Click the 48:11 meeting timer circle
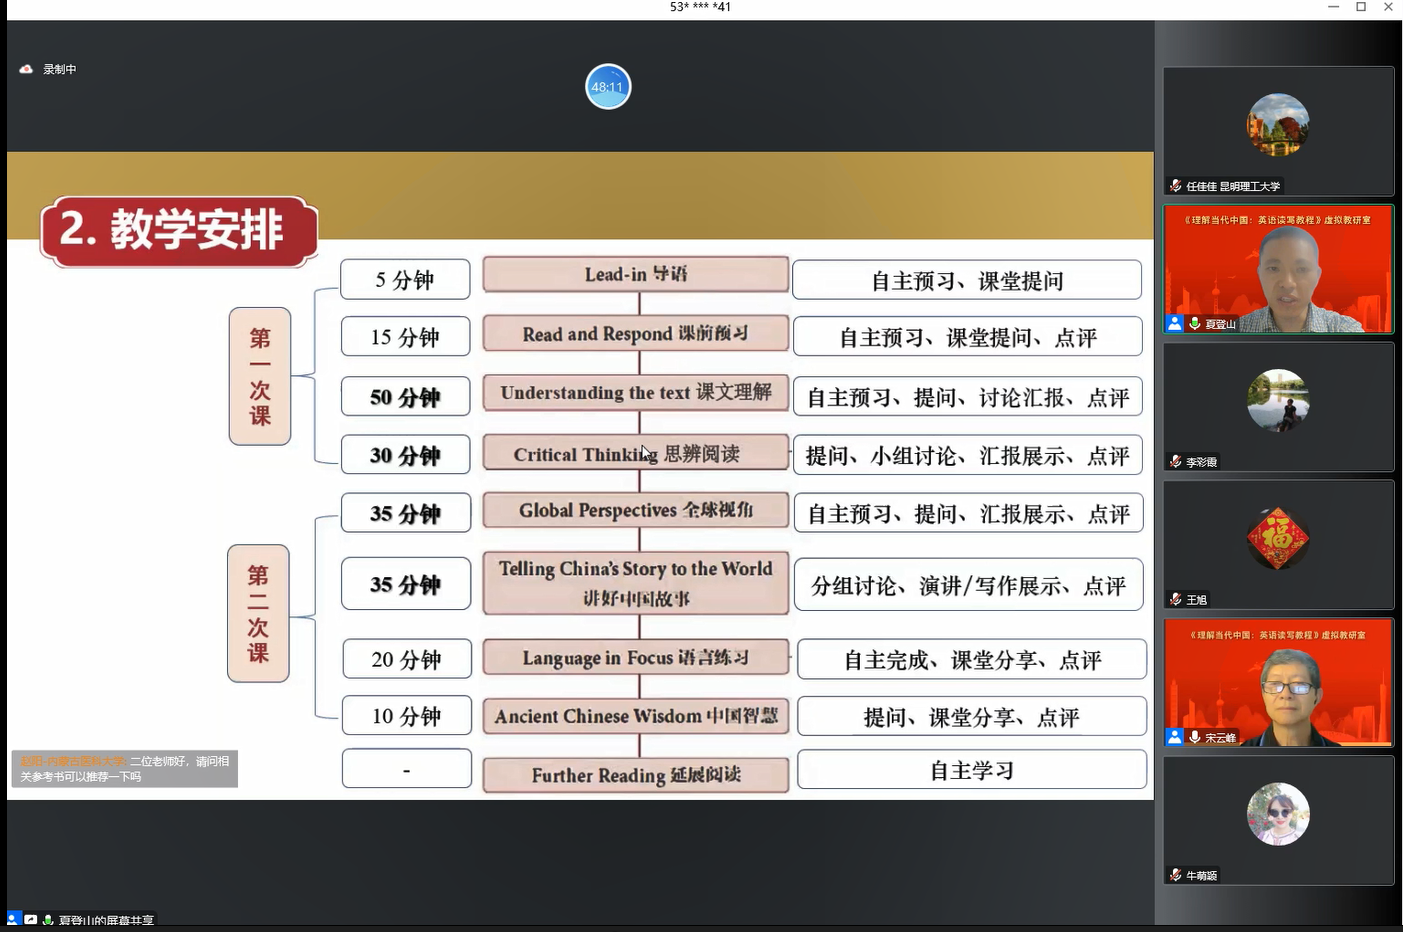Image resolution: width=1403 pixels, height=932 pixels. point(608,87)
